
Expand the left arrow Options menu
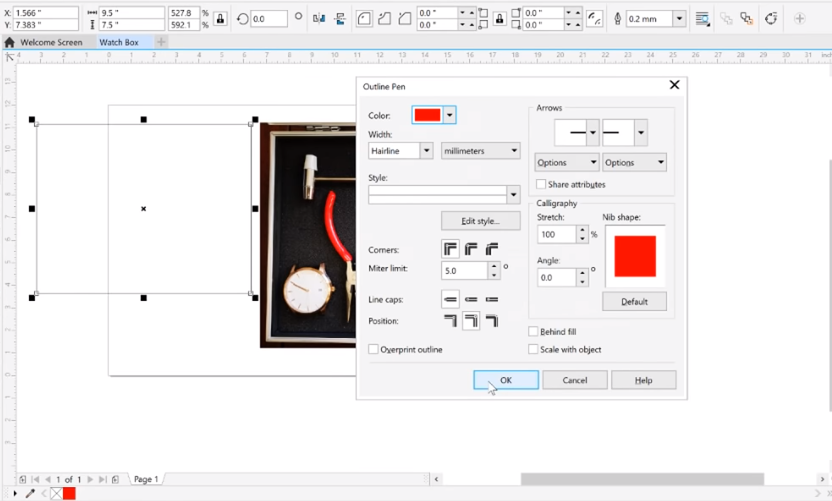point(567,162)
